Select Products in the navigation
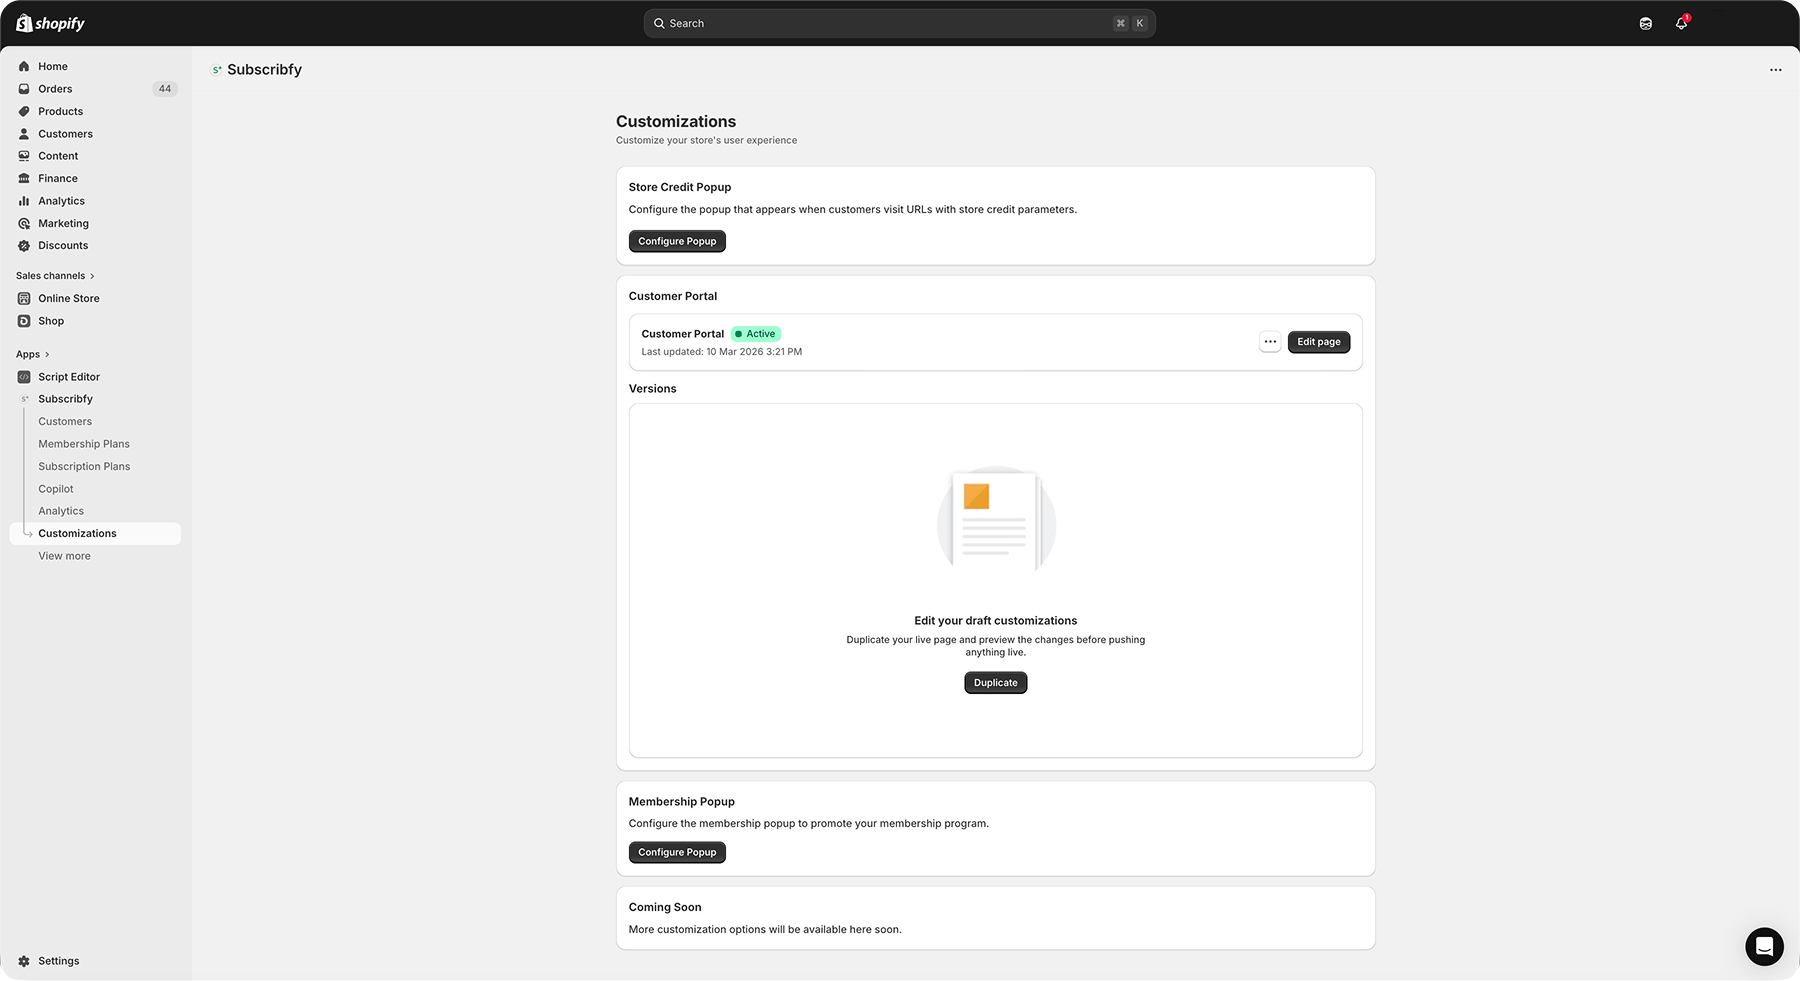This screenshot has height=981, width=1800. coord(60,111)
